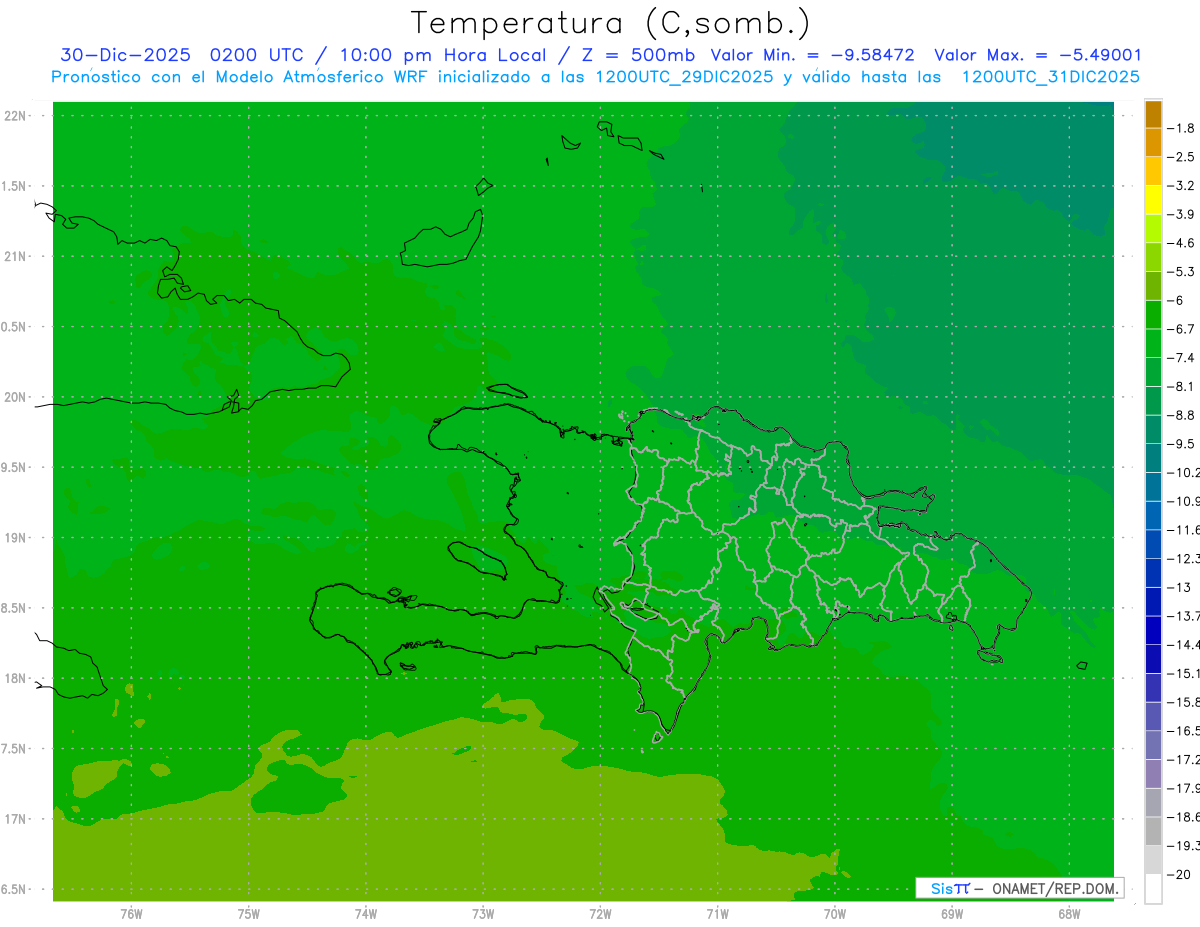
Task: Click the '-1.8' legend value
Action: tap(1181, 128)
